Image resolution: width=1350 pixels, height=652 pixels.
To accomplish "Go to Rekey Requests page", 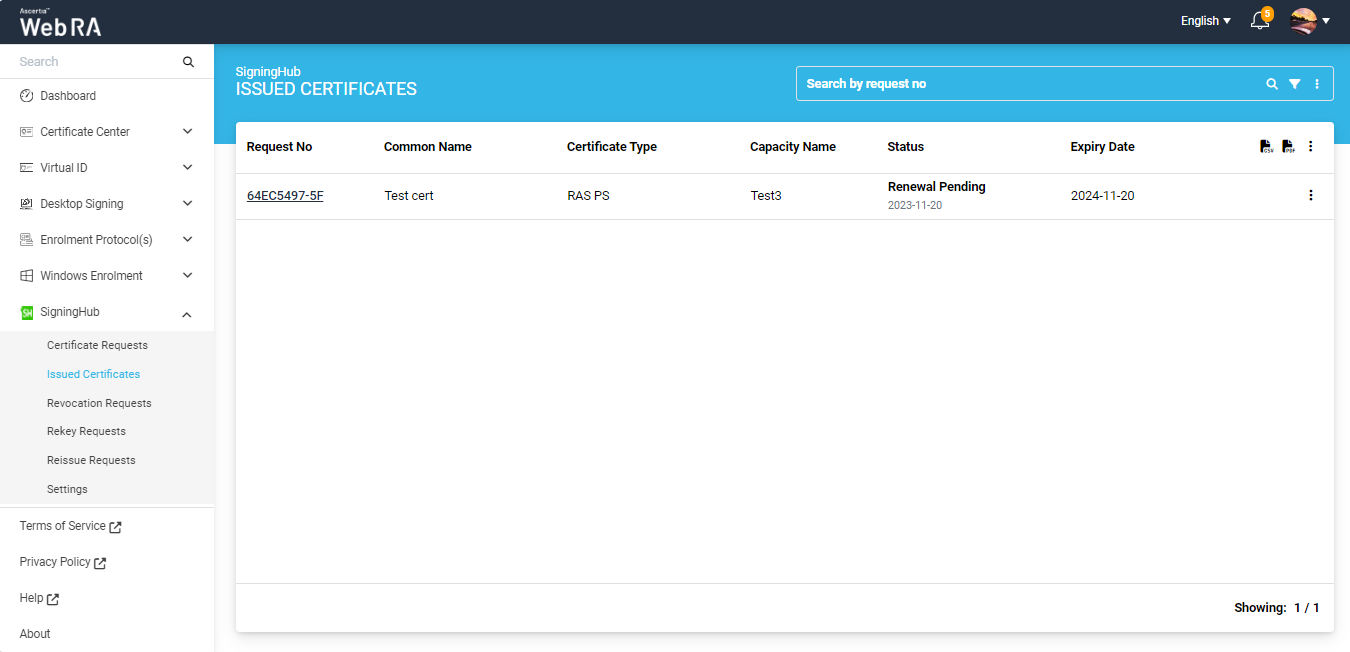I will (x=86, y=431).
